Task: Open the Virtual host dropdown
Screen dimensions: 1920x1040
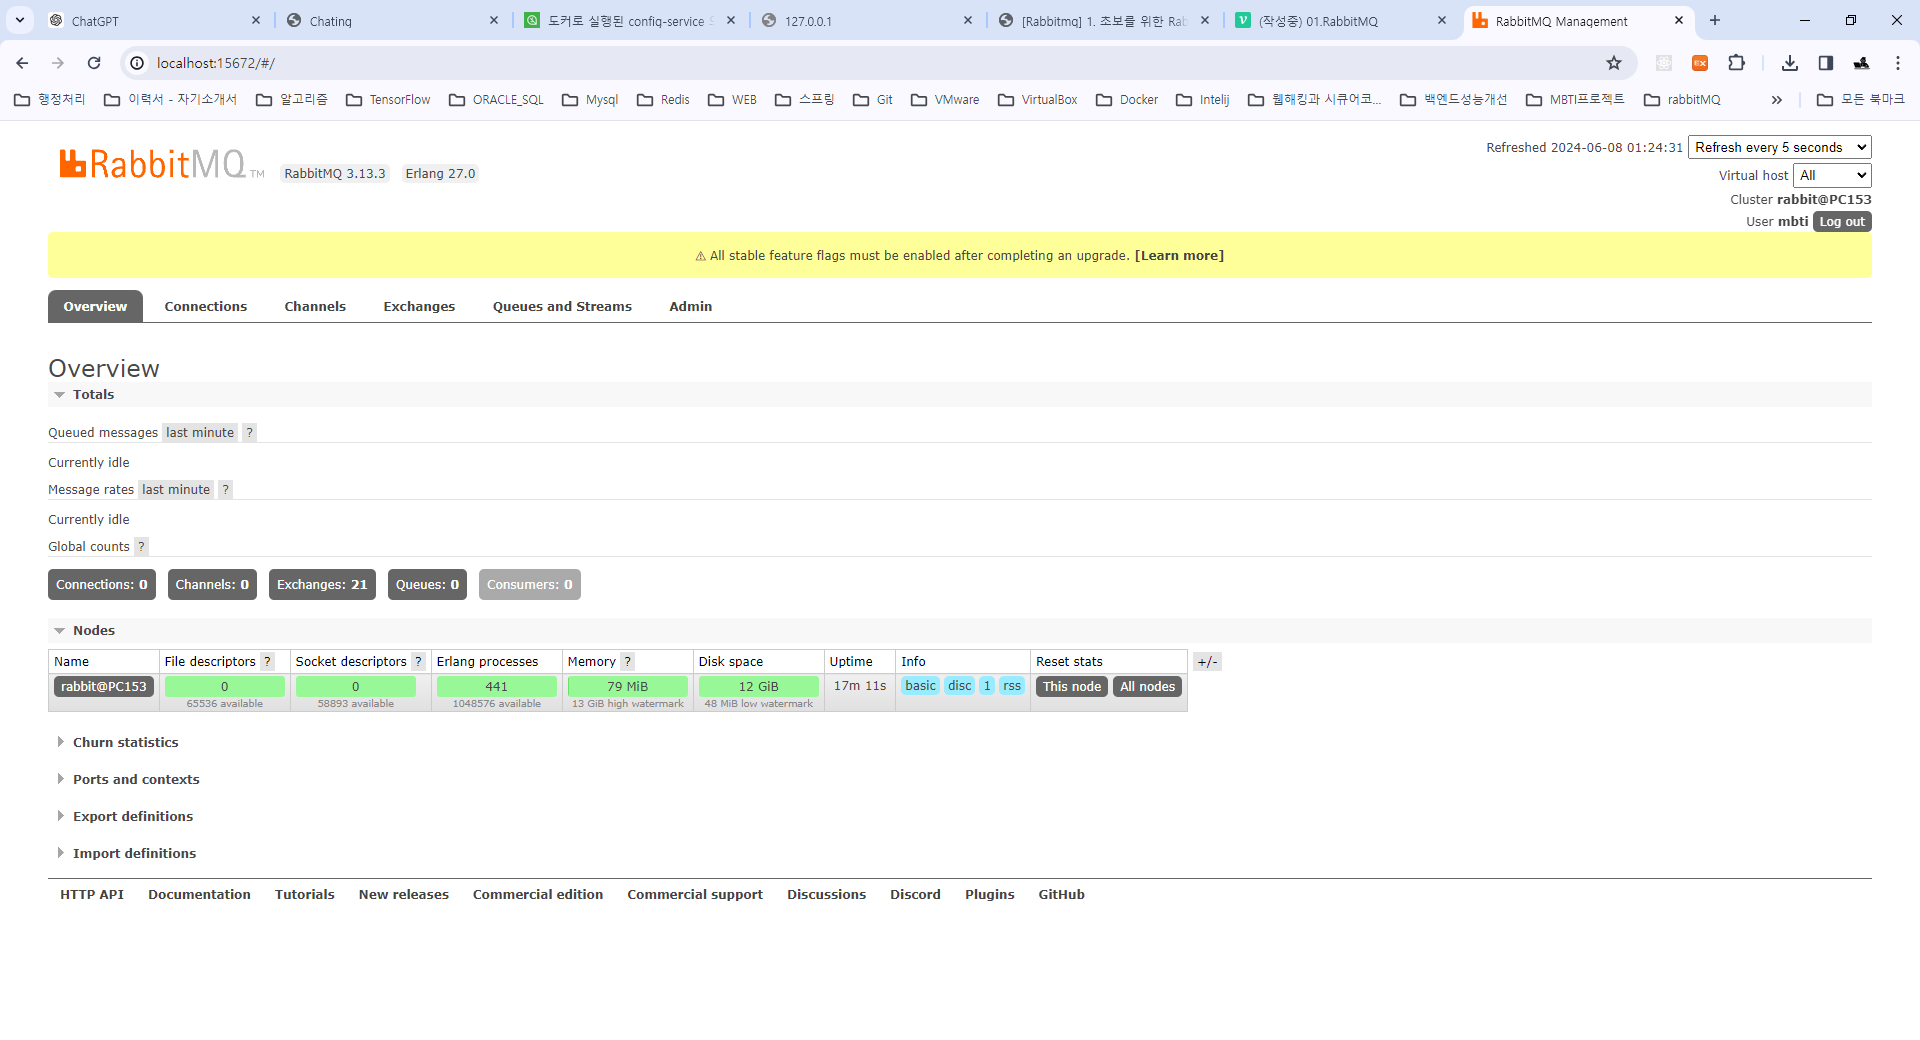Action: click(1832, 175)
